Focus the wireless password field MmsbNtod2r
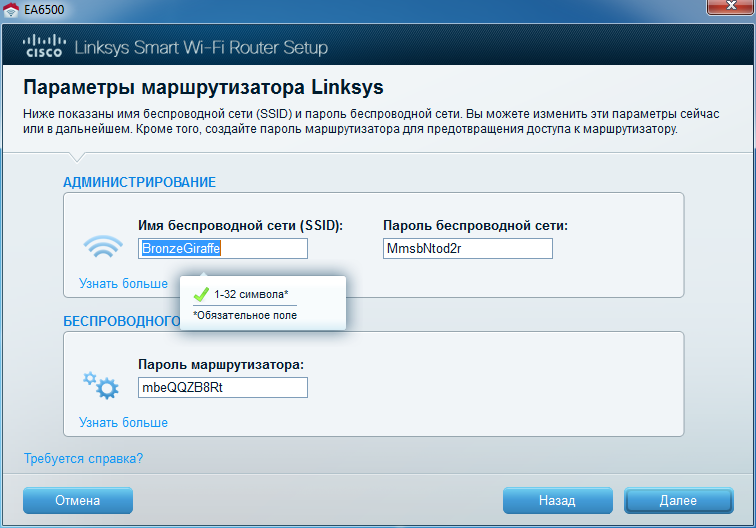 468,248
